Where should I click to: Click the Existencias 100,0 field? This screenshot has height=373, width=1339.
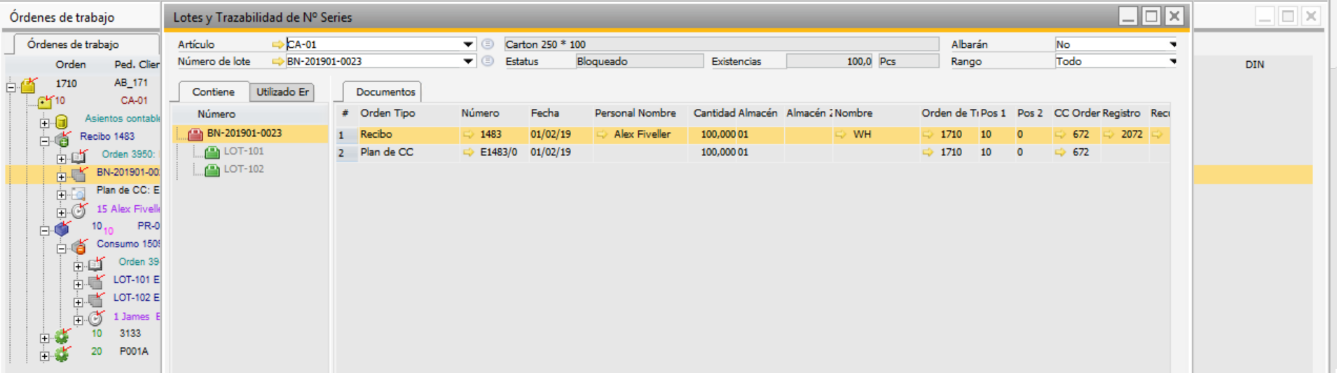pyautogui.click(x=830, y=62)
